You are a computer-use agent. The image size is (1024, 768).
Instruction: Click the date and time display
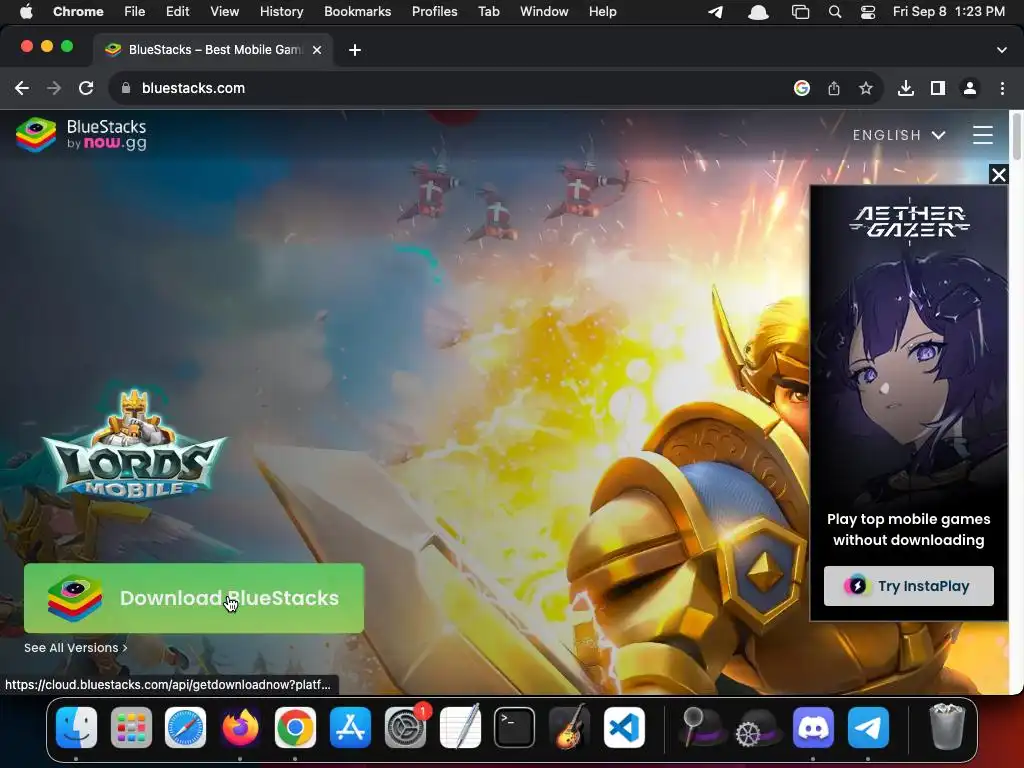pos(949,12)
